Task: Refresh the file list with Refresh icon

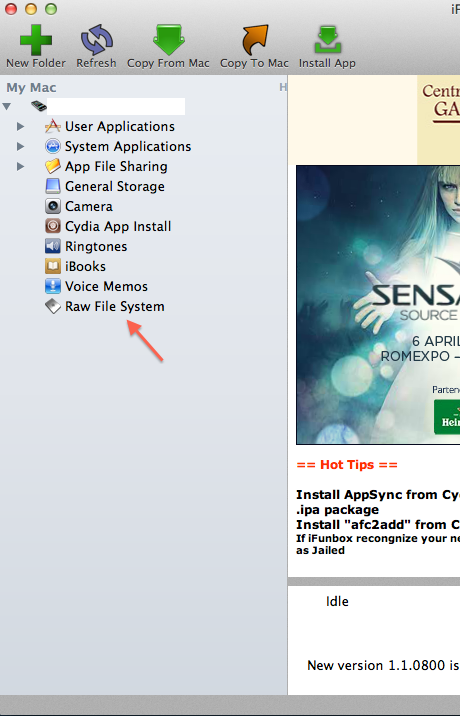Action: pos(96,40)
